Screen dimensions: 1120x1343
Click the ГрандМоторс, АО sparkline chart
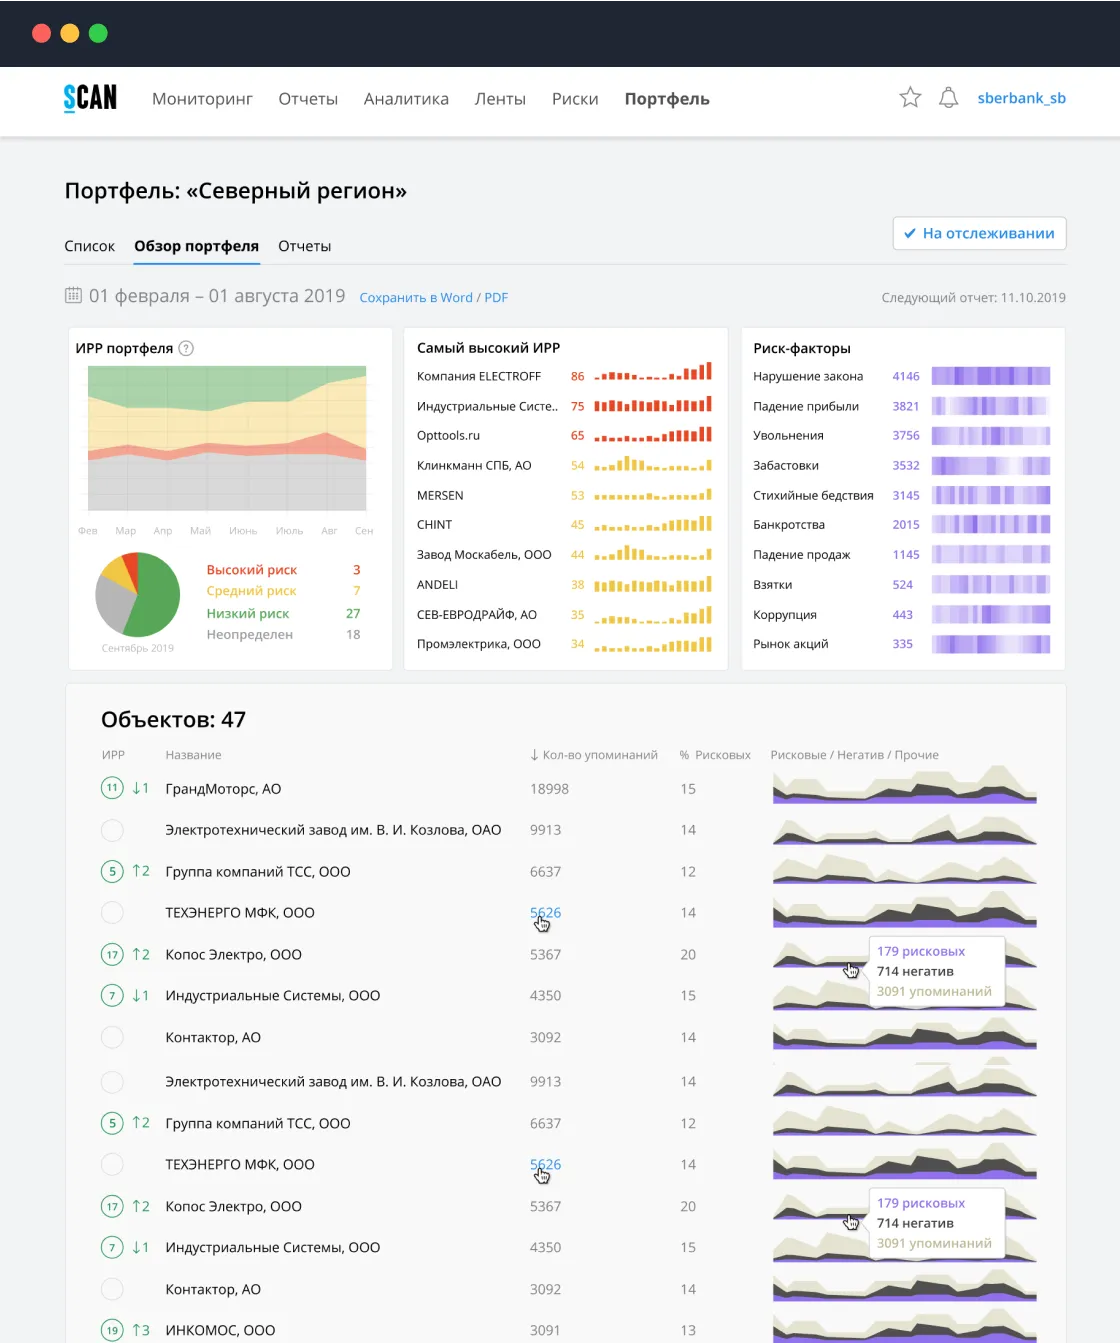tap(904, 785)
